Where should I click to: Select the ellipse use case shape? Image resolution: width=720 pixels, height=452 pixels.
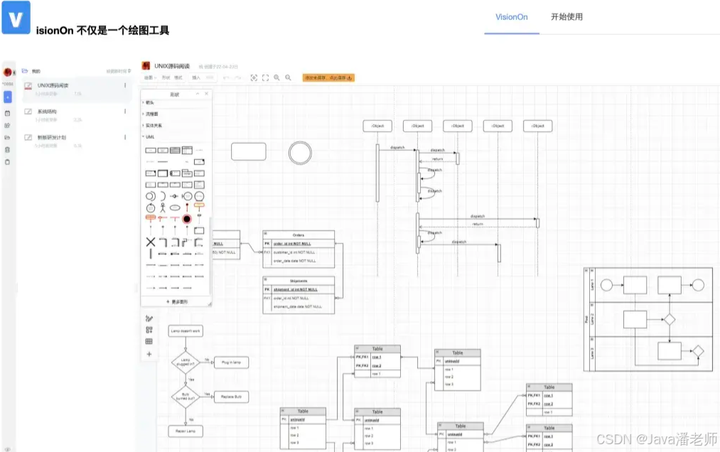coord(175,208)
